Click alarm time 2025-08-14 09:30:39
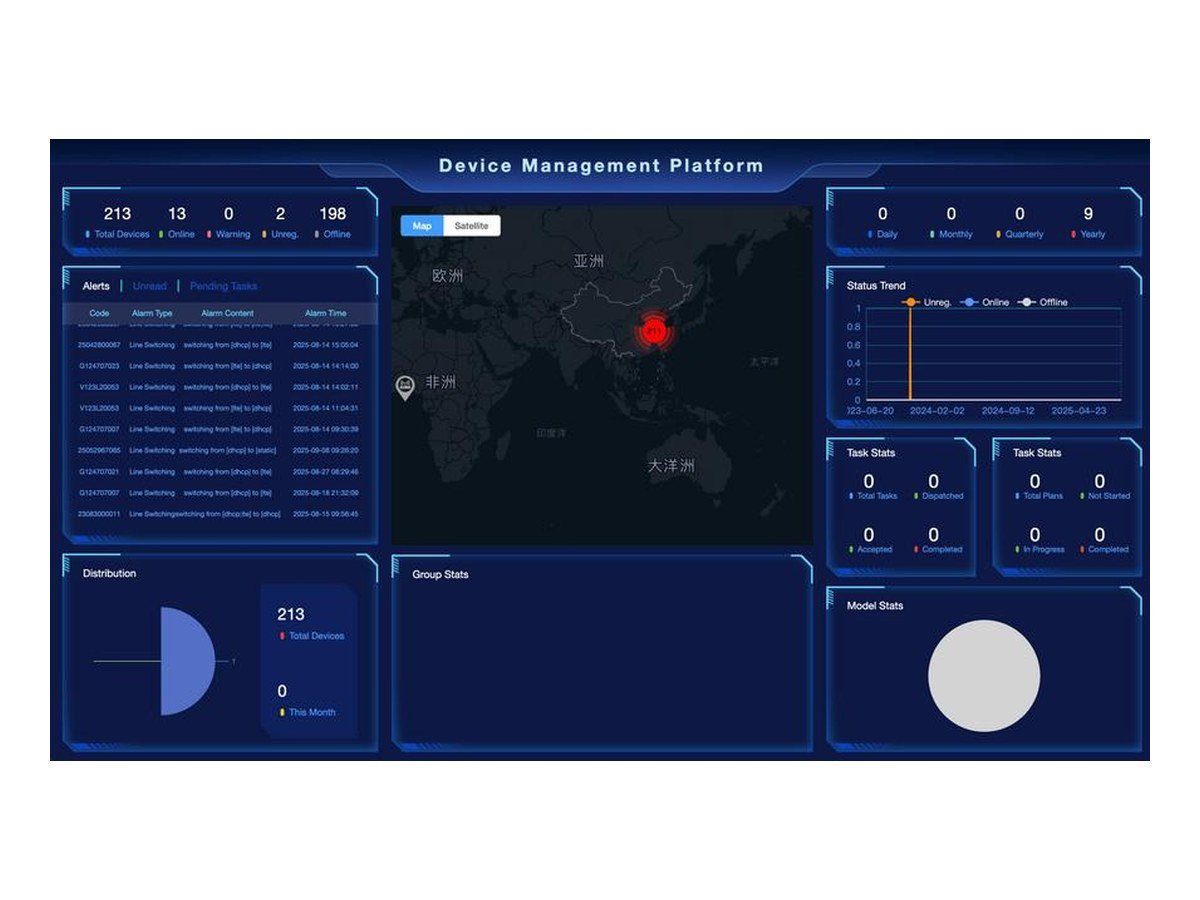Viewport: 1200px width, 900px height. (325, 429)
